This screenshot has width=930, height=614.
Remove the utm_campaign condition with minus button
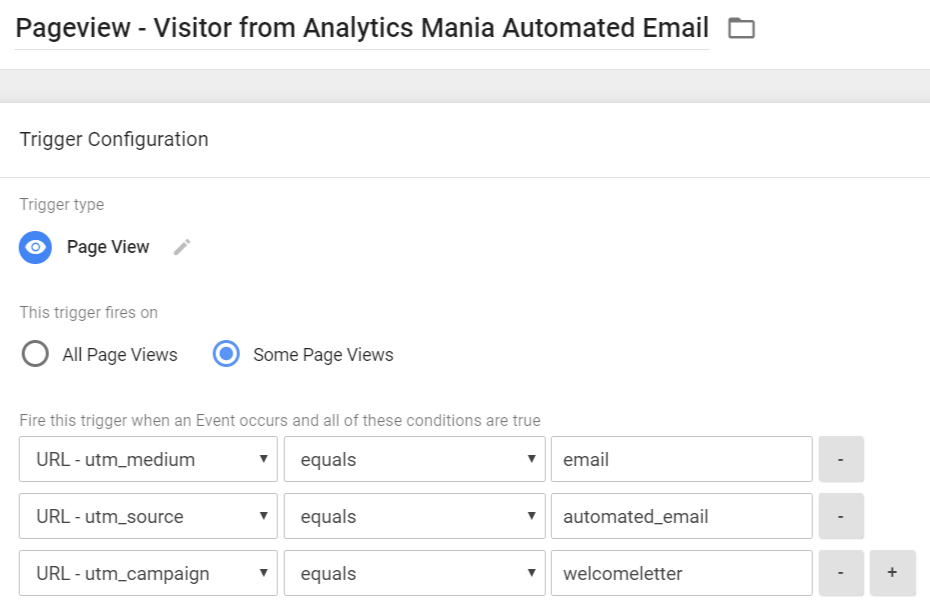click(x=841, y=574)
